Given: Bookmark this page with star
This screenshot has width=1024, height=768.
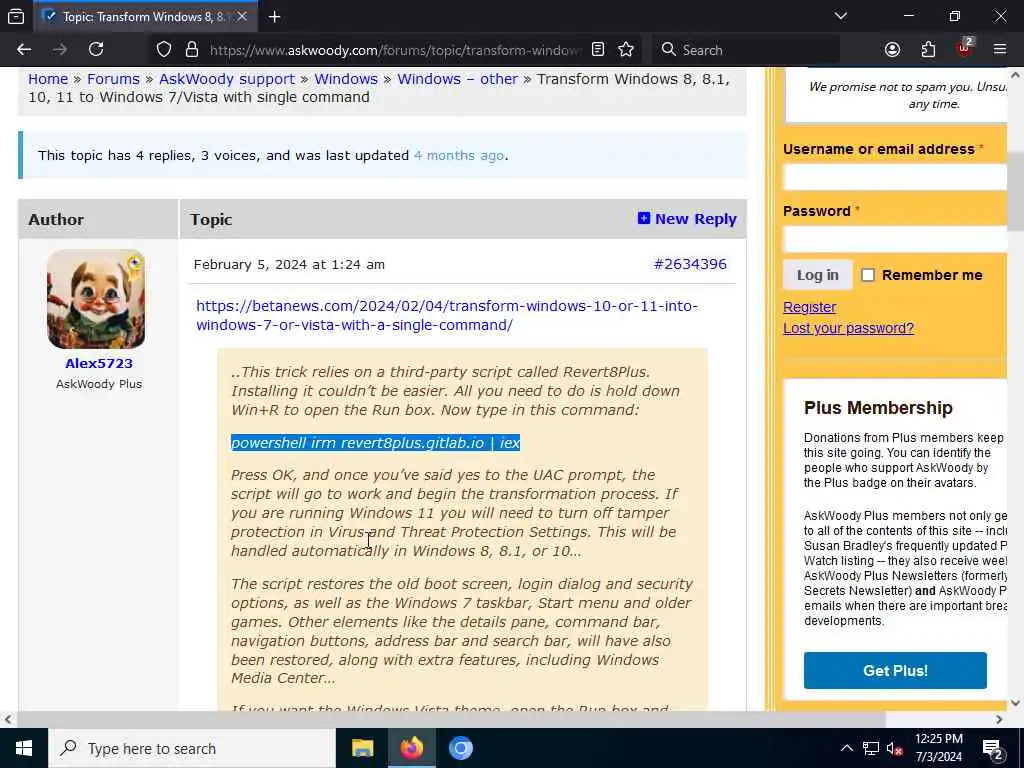Looking at the screenshot, I should 626,50.
